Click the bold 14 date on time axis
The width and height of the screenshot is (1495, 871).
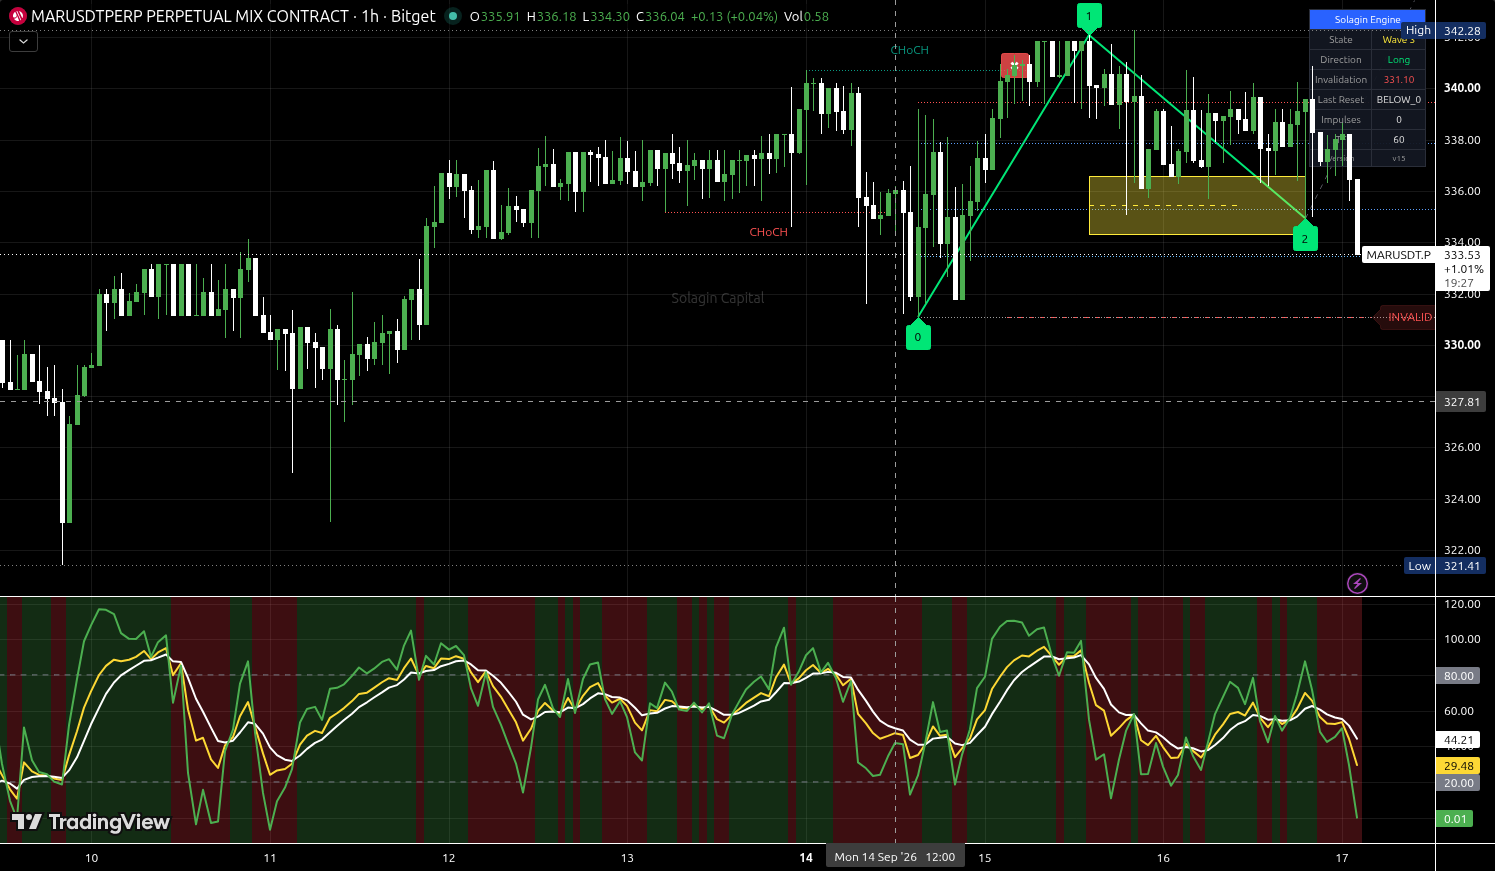coord(806,858)
